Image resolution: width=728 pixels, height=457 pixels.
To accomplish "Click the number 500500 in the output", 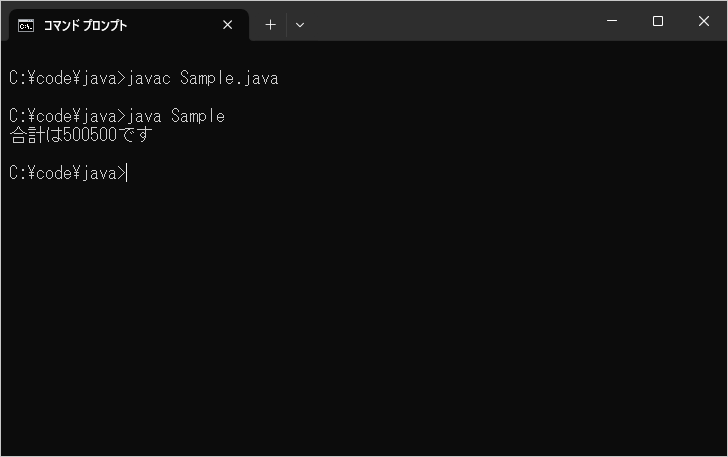I will pyautogui.click(x=90, y=135).
